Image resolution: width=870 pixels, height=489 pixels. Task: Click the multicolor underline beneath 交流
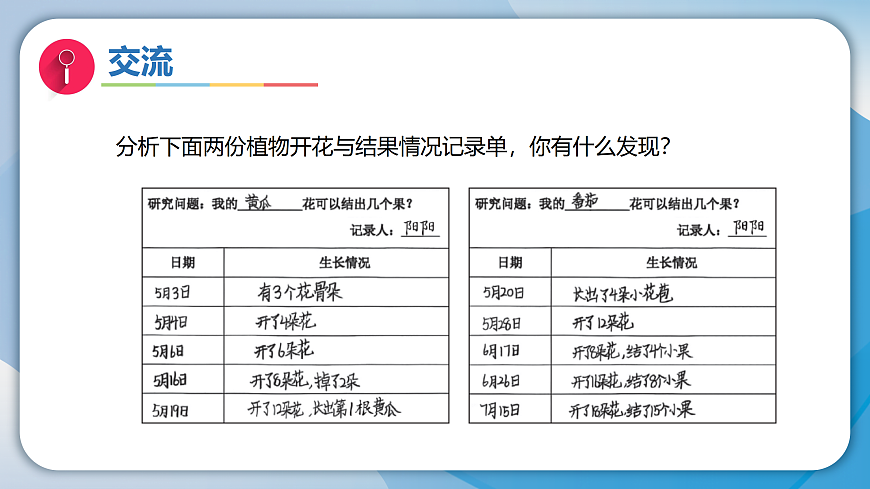click(210, 84)
